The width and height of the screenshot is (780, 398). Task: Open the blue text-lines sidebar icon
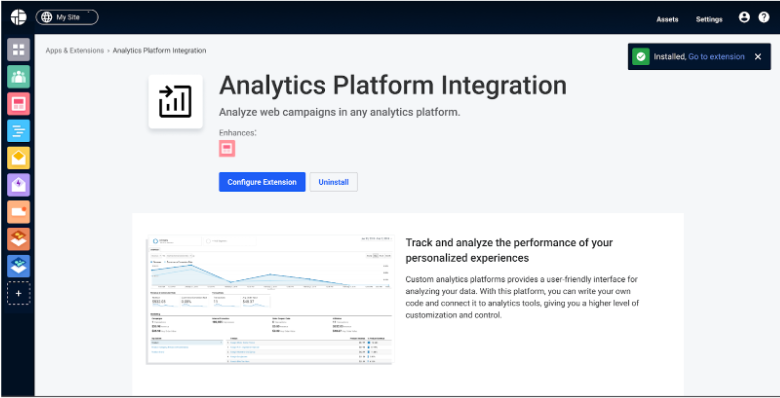pyautogui.click(x=18, y=131)
